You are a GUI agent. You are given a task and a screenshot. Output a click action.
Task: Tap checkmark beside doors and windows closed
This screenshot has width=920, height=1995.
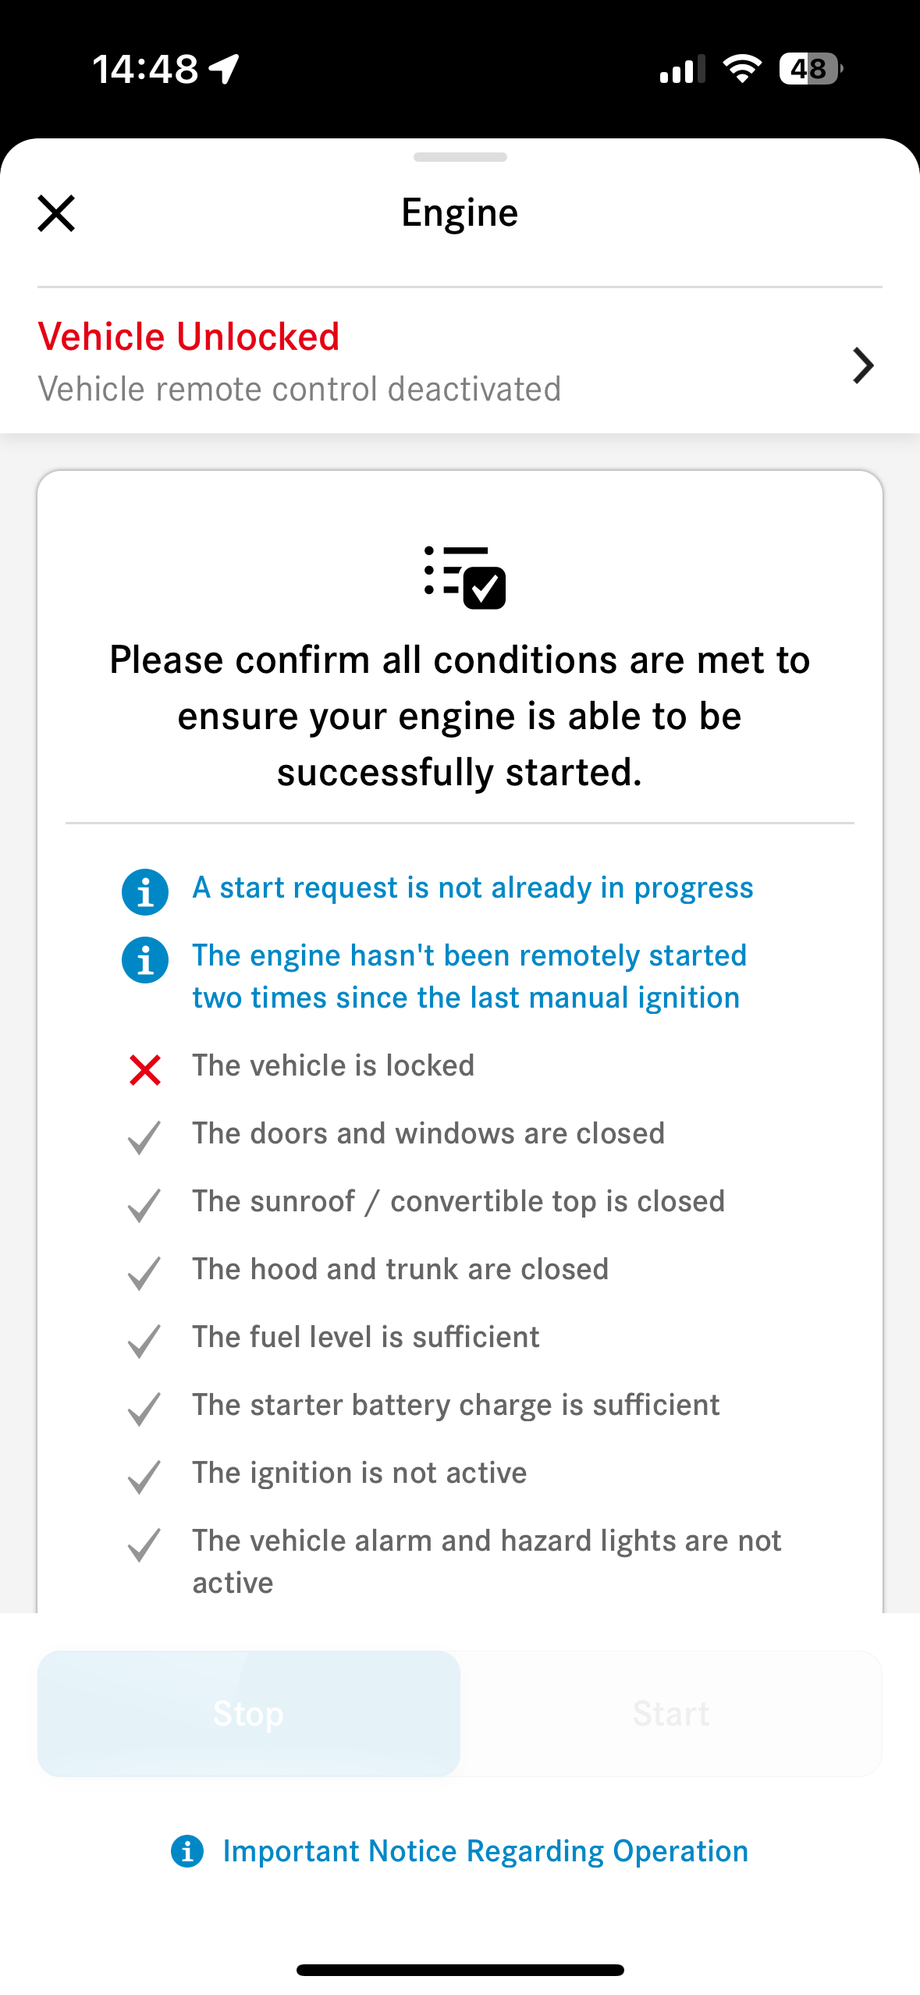(x=145, y=1137)
